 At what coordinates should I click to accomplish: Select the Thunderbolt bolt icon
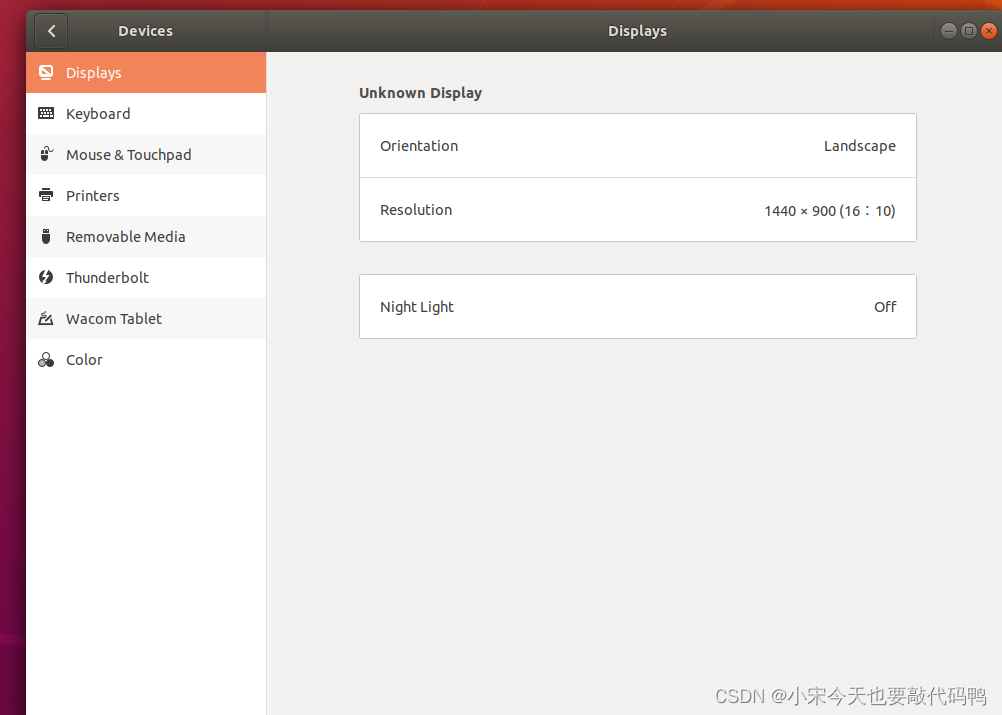pyautogui.click(x=46, y=277)
